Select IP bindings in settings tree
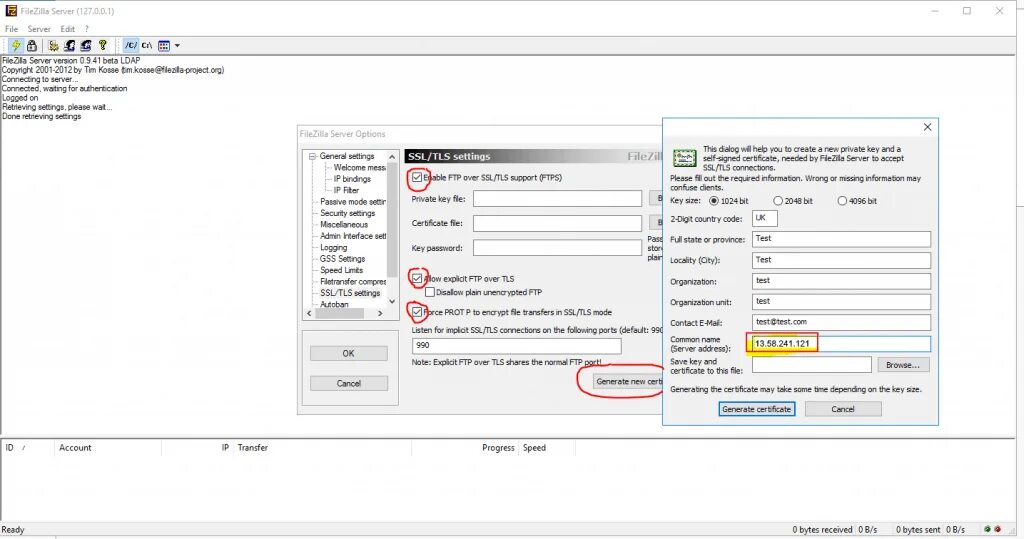Viewport: 1024px width, 539px height. point(352,178)
